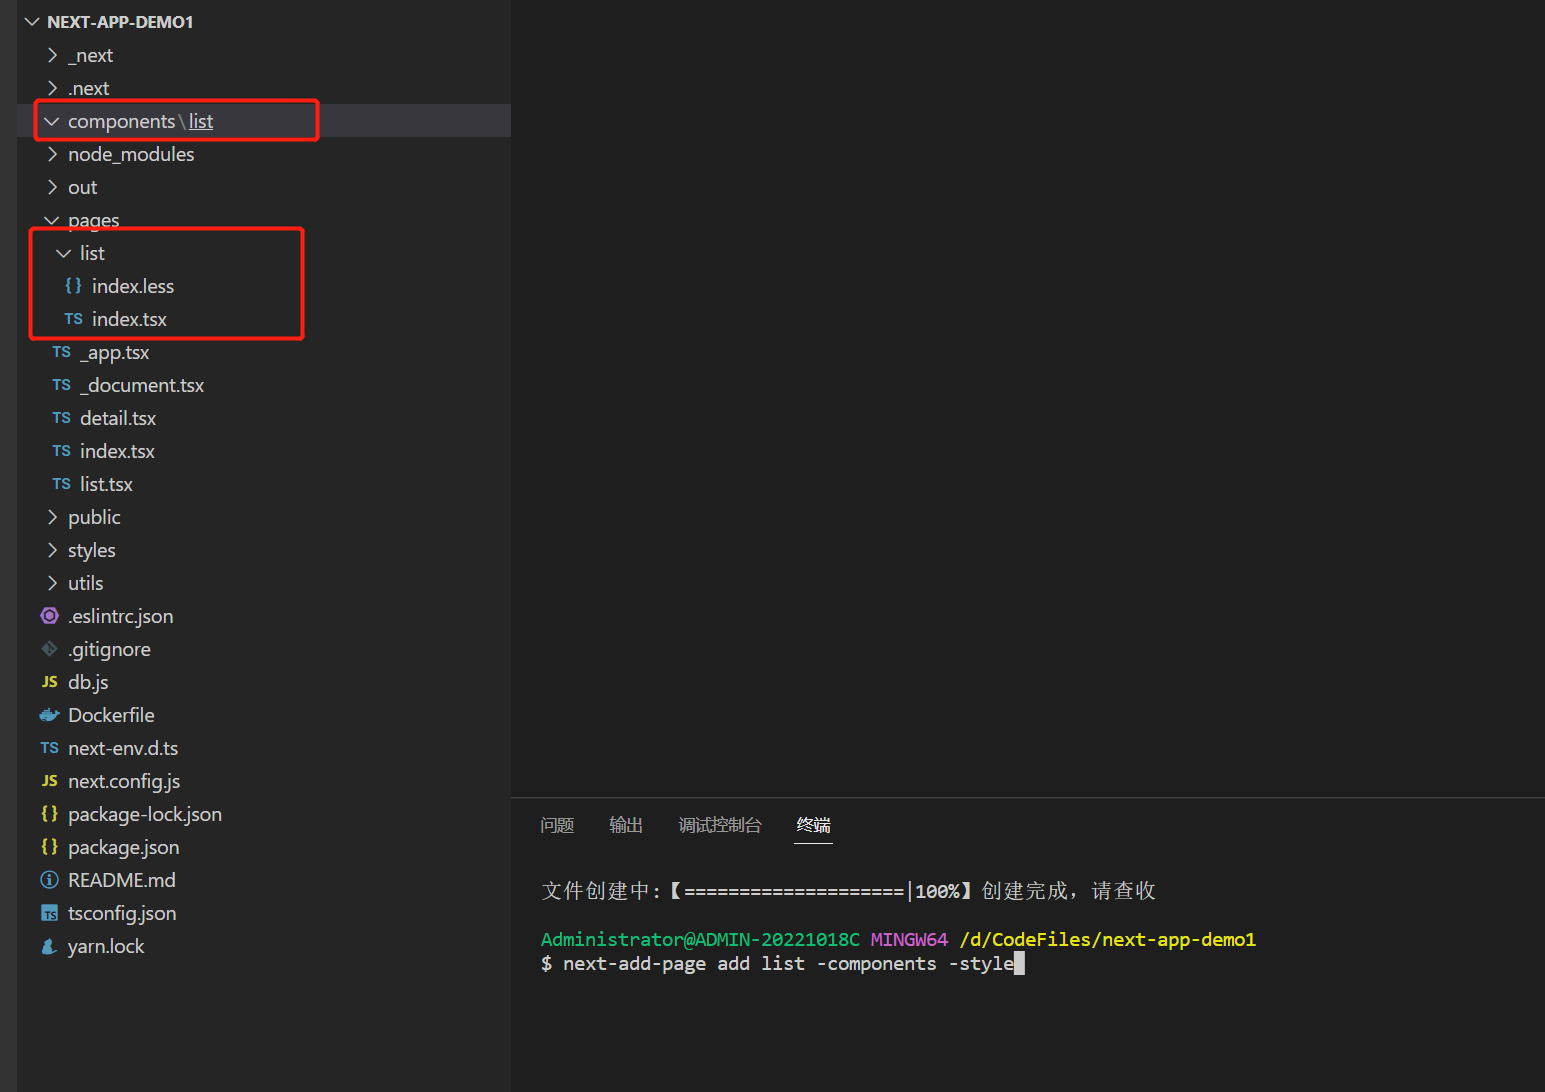This screenshot has width=1545, height=1092.
Task: Click the underlined list path segment
Action: (x=201, y=121)
